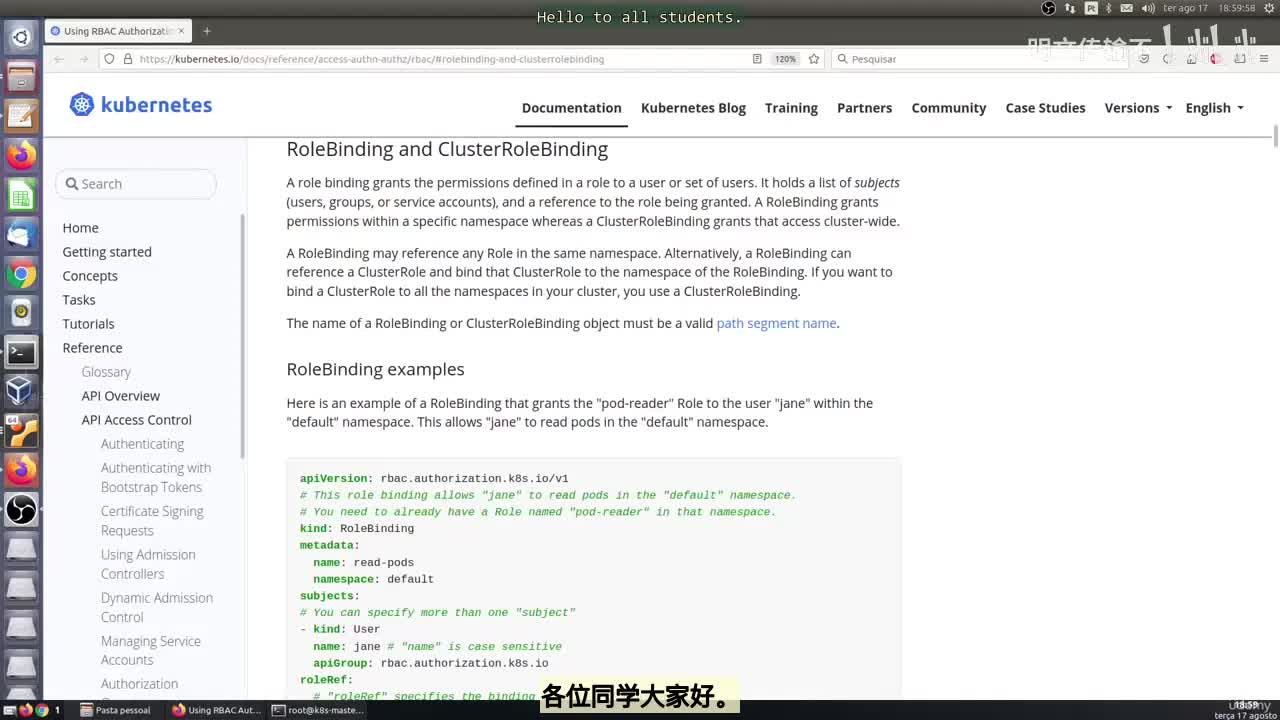Open Ubuntu dash from the launcher
Image resolution: width=1280 pixels, height=720 pixels.
click(21, 38)
